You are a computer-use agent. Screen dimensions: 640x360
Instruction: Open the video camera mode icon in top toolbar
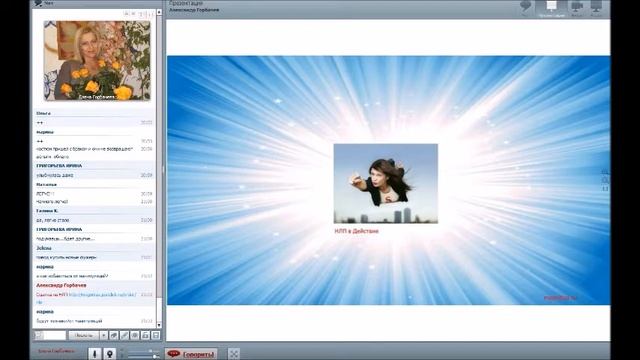pos(577,7)
